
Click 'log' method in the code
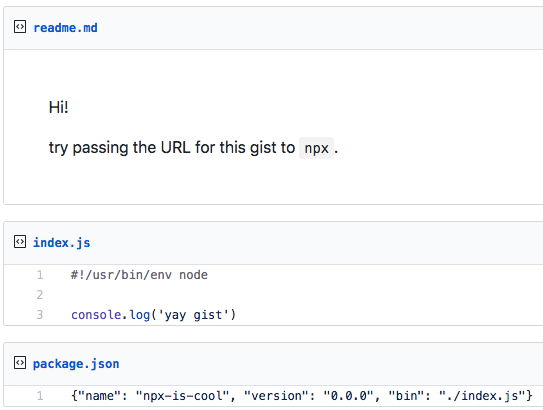click(140, 315)
